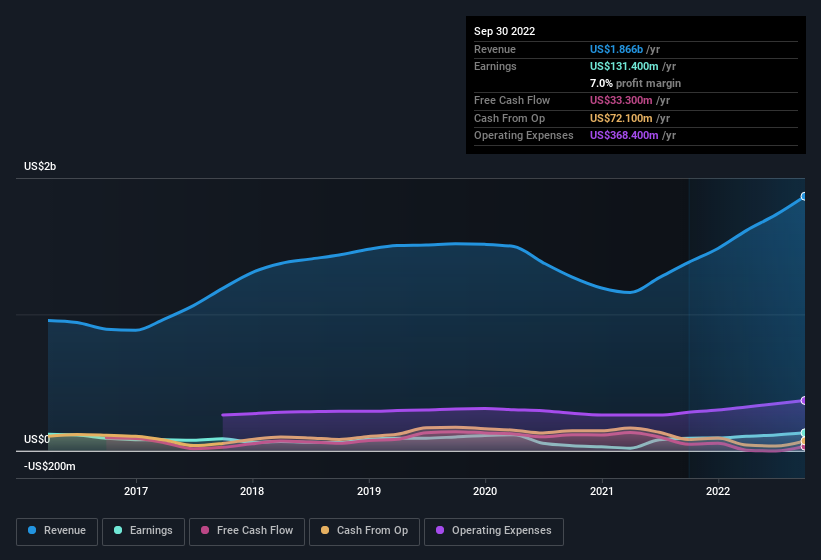Viewport: 821px width, 560px height.
Task: Click the Cash From Op orange endpoint marker
Action: click(804, 441)
